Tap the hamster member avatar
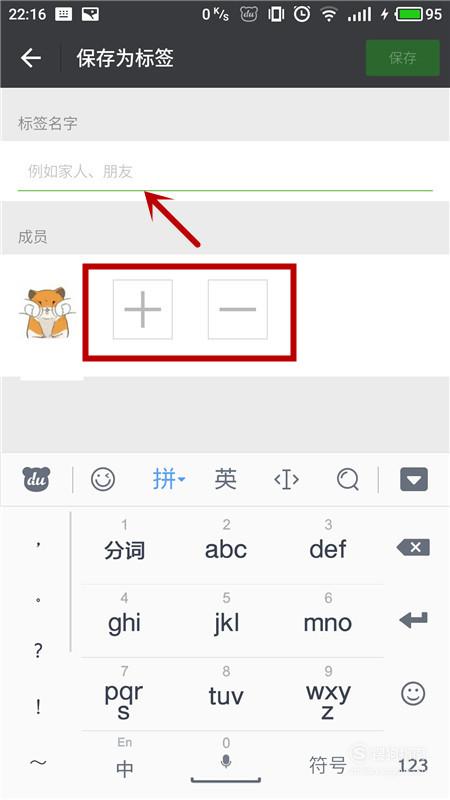Viewport: 450px width, 800px height. pyautogui.click(x=47, y=312)
